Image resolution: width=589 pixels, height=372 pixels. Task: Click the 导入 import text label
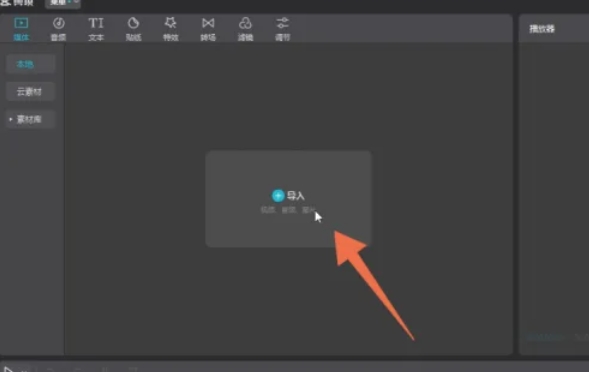[296, 195]
